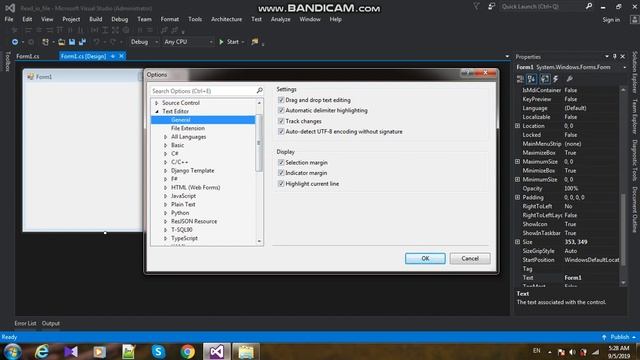
Task: Select File Extension in options tree
Action: (188, 128)
